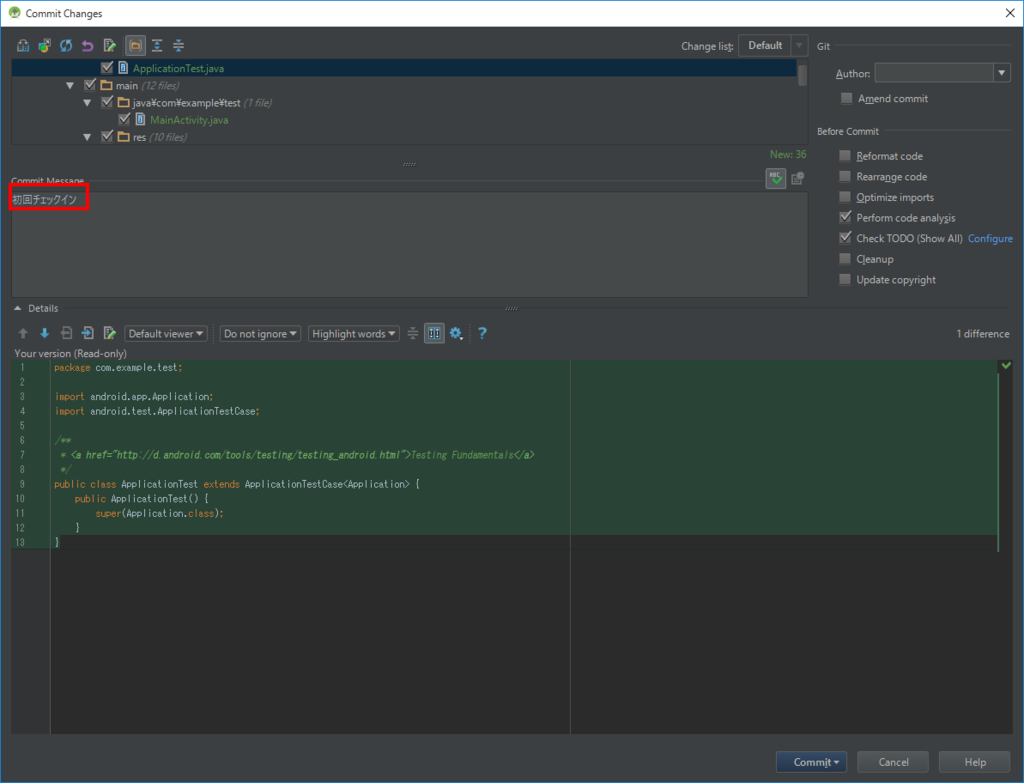Image resolution: width=1024 pixels, height=783 pixels.
Task: Collapse the main folder tree node
Action: (x=70, y=86)
